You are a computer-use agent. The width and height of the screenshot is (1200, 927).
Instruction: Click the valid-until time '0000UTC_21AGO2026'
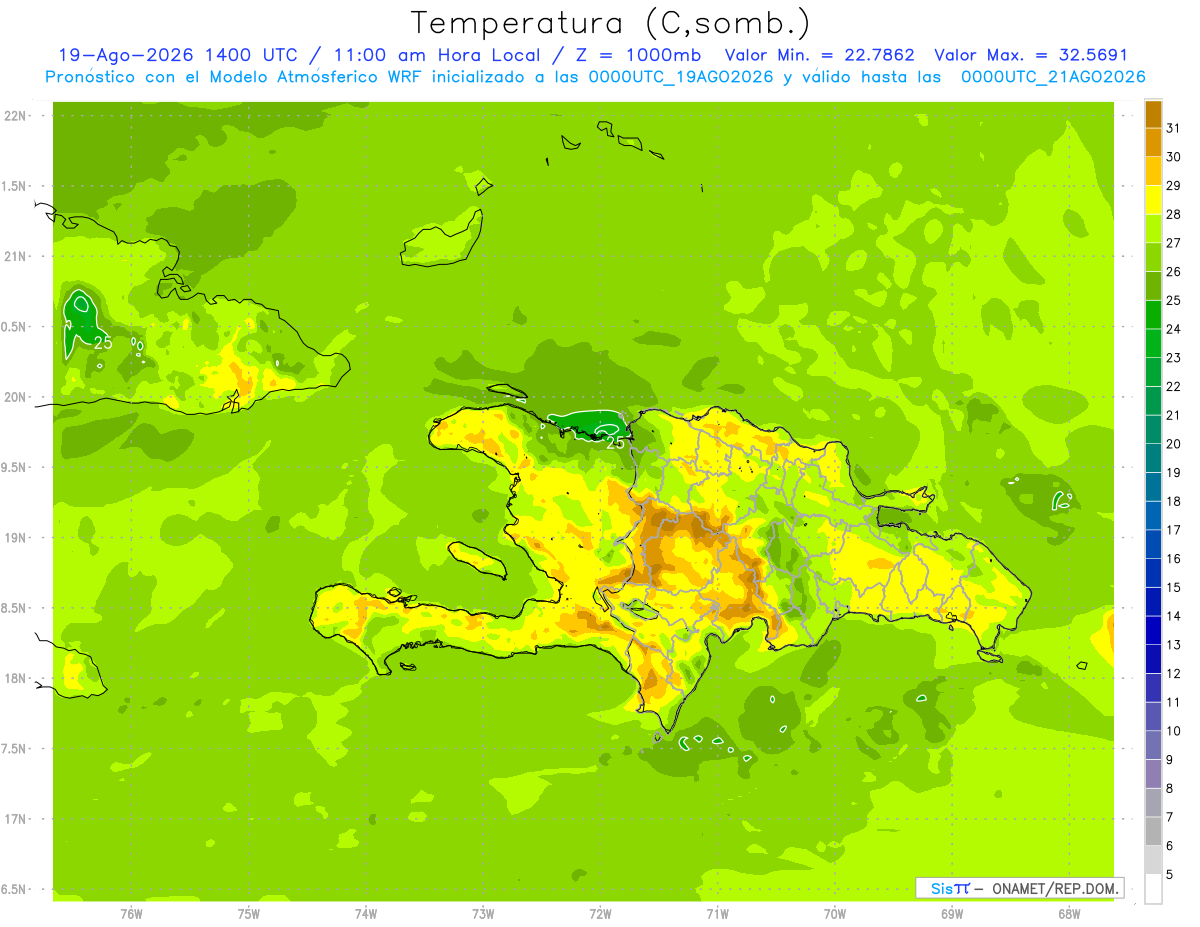[1053, 77]
